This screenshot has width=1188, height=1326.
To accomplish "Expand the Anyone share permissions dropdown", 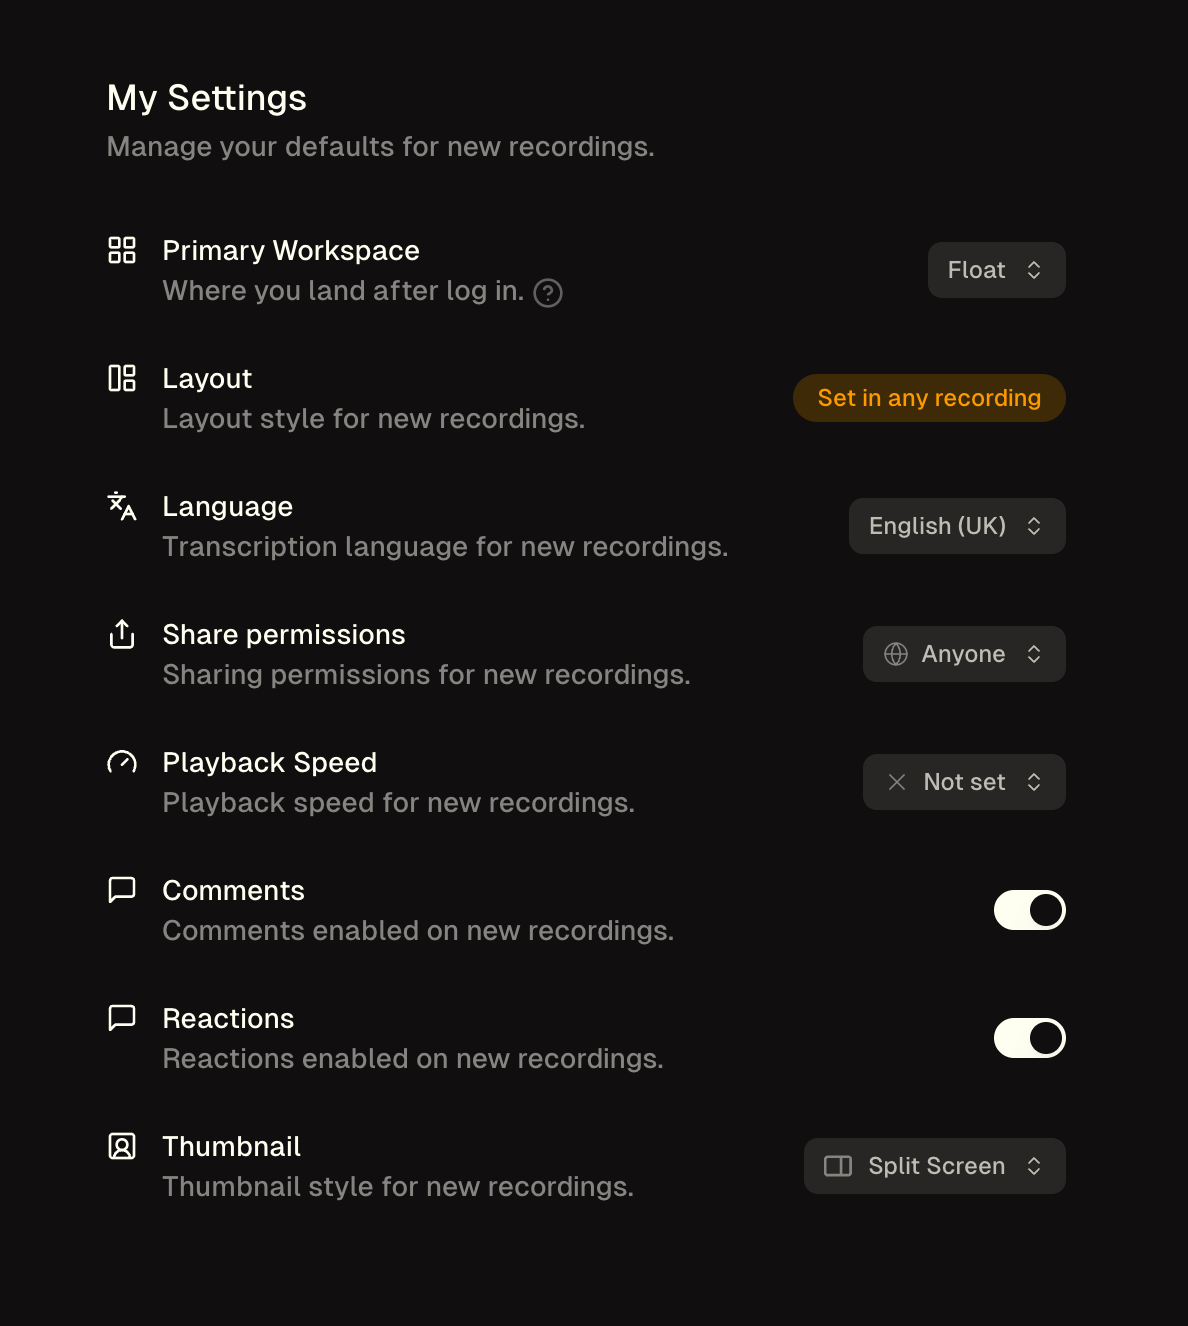I will point(964,654).
